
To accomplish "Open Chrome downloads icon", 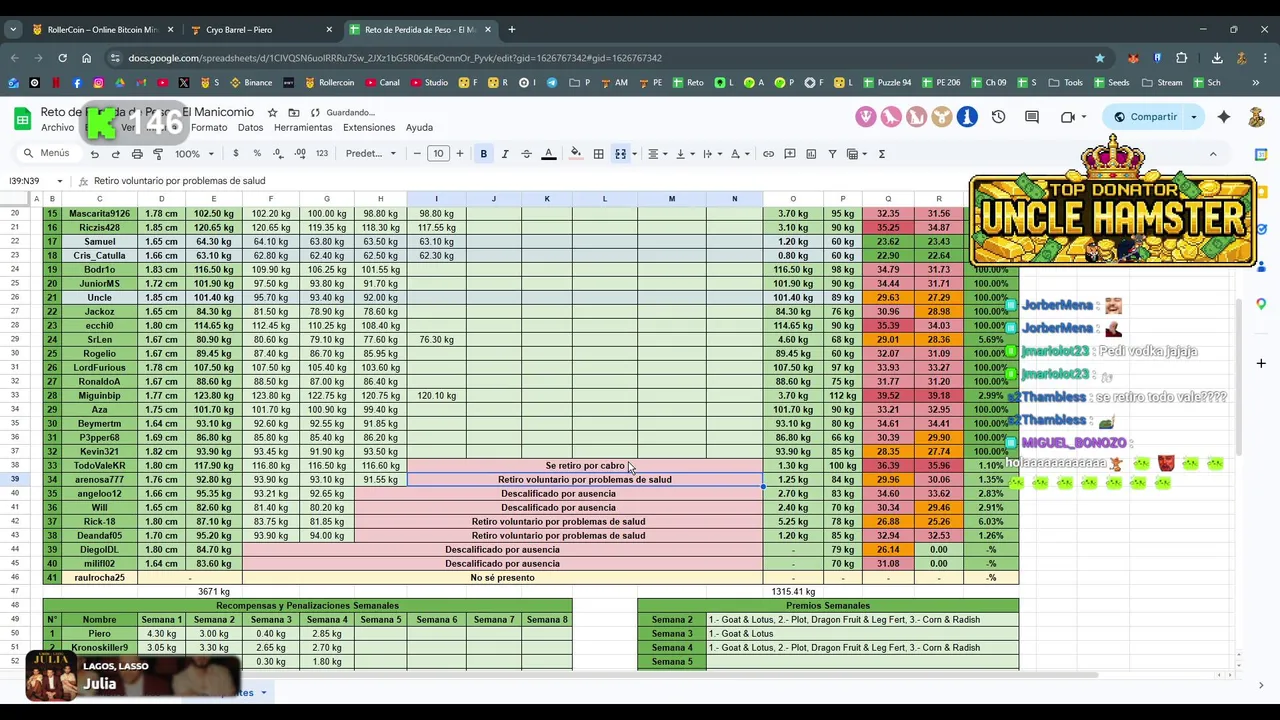I will pyautogui.click(x=1217, y=58).
